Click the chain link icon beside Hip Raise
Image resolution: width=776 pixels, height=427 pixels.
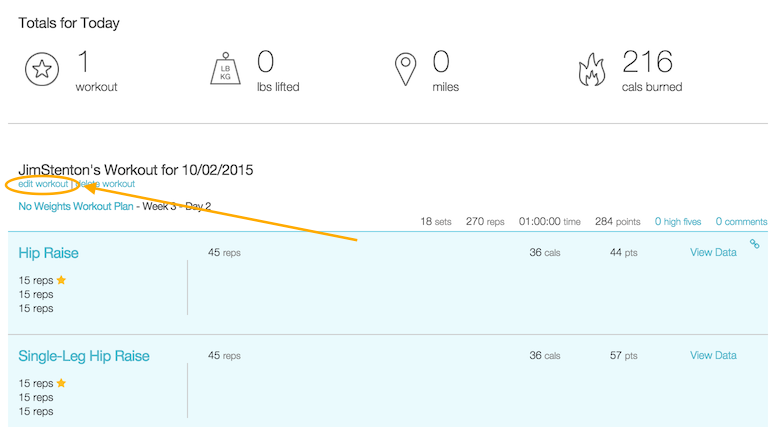[755, 243]
